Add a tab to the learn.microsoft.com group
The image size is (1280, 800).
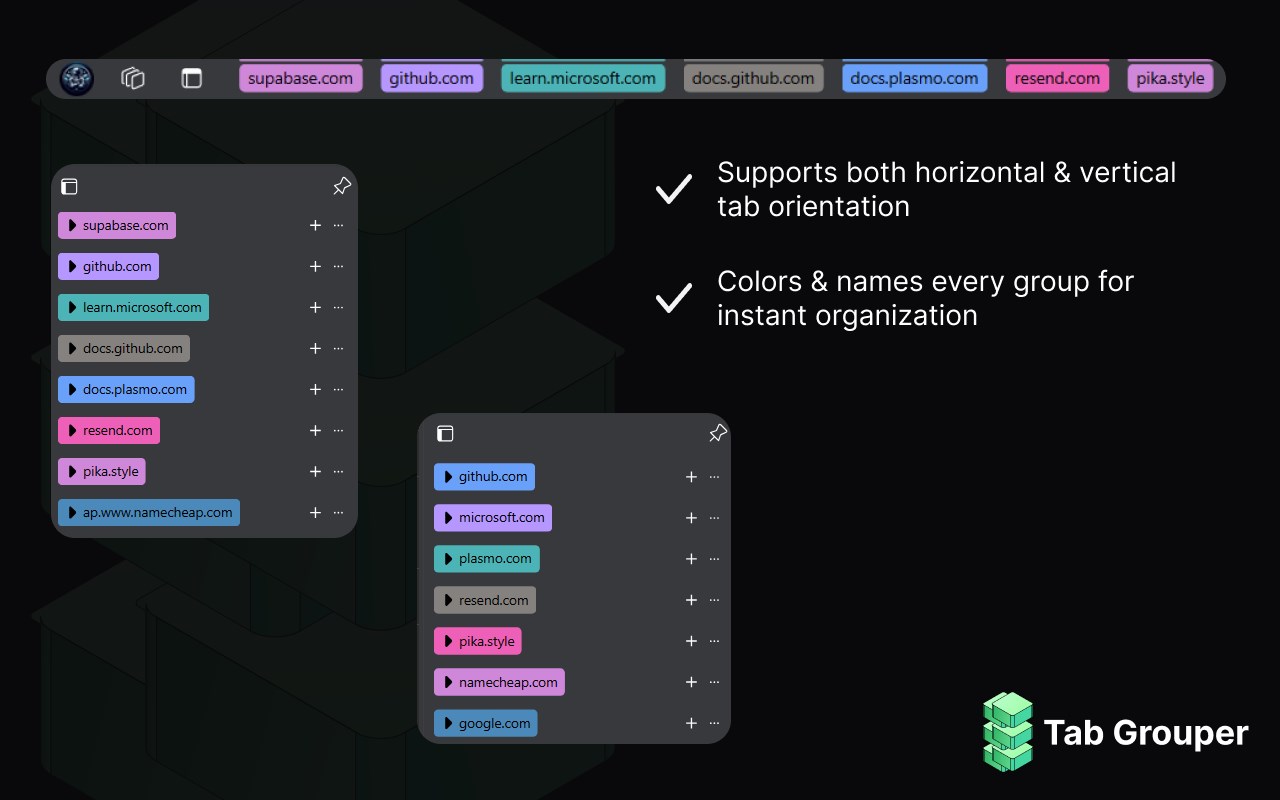tap(315, 308)
